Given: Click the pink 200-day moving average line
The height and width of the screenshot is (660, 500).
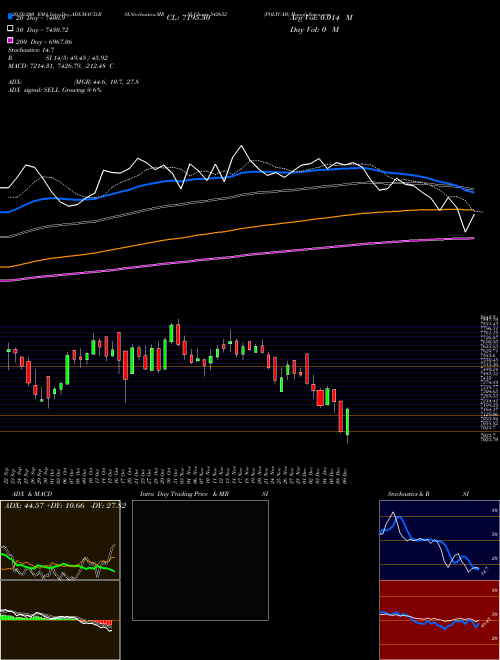Looking at the screenshot, I should tap(237, 255).
